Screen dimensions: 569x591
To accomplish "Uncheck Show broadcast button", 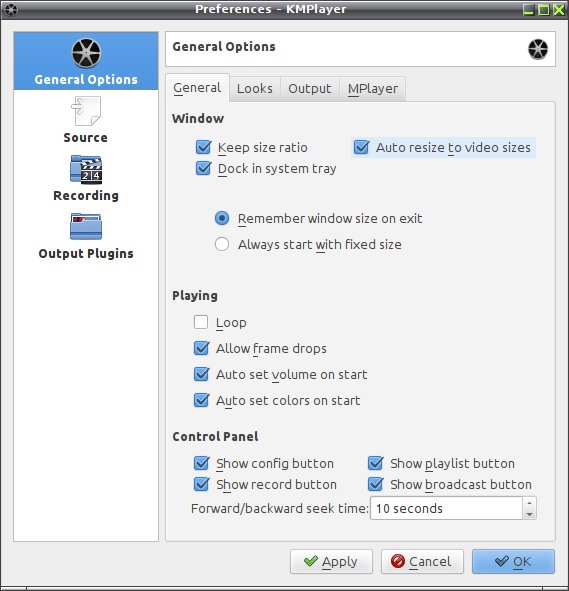I will 375,484.
